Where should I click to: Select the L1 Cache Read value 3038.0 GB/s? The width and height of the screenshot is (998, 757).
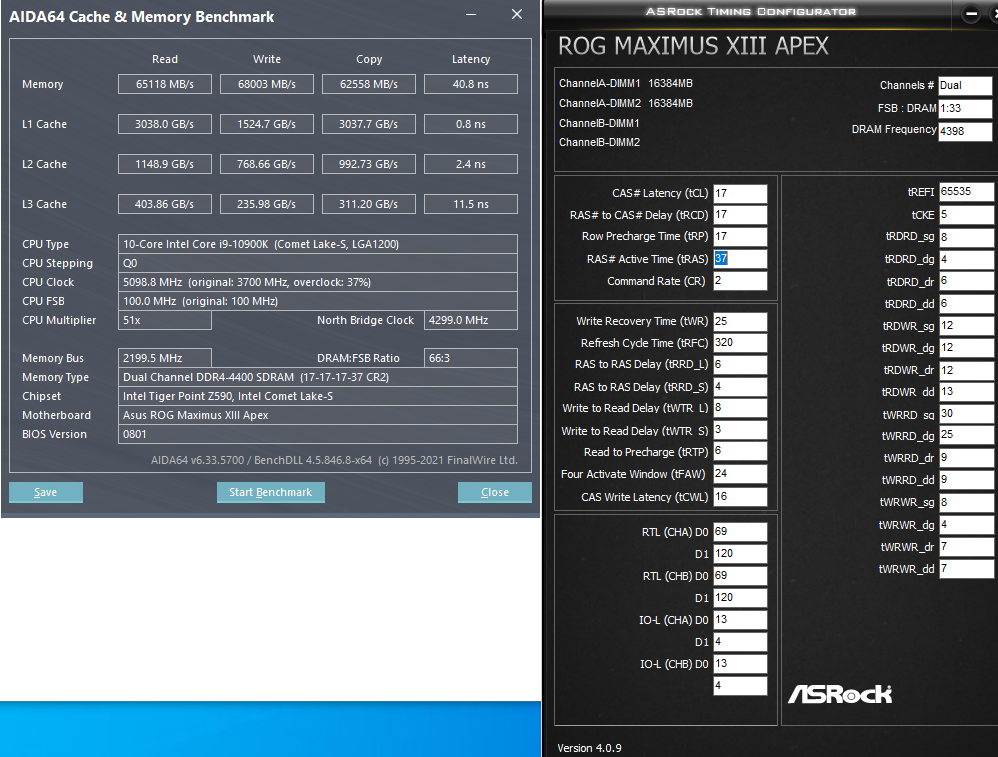tap(165, 124)
